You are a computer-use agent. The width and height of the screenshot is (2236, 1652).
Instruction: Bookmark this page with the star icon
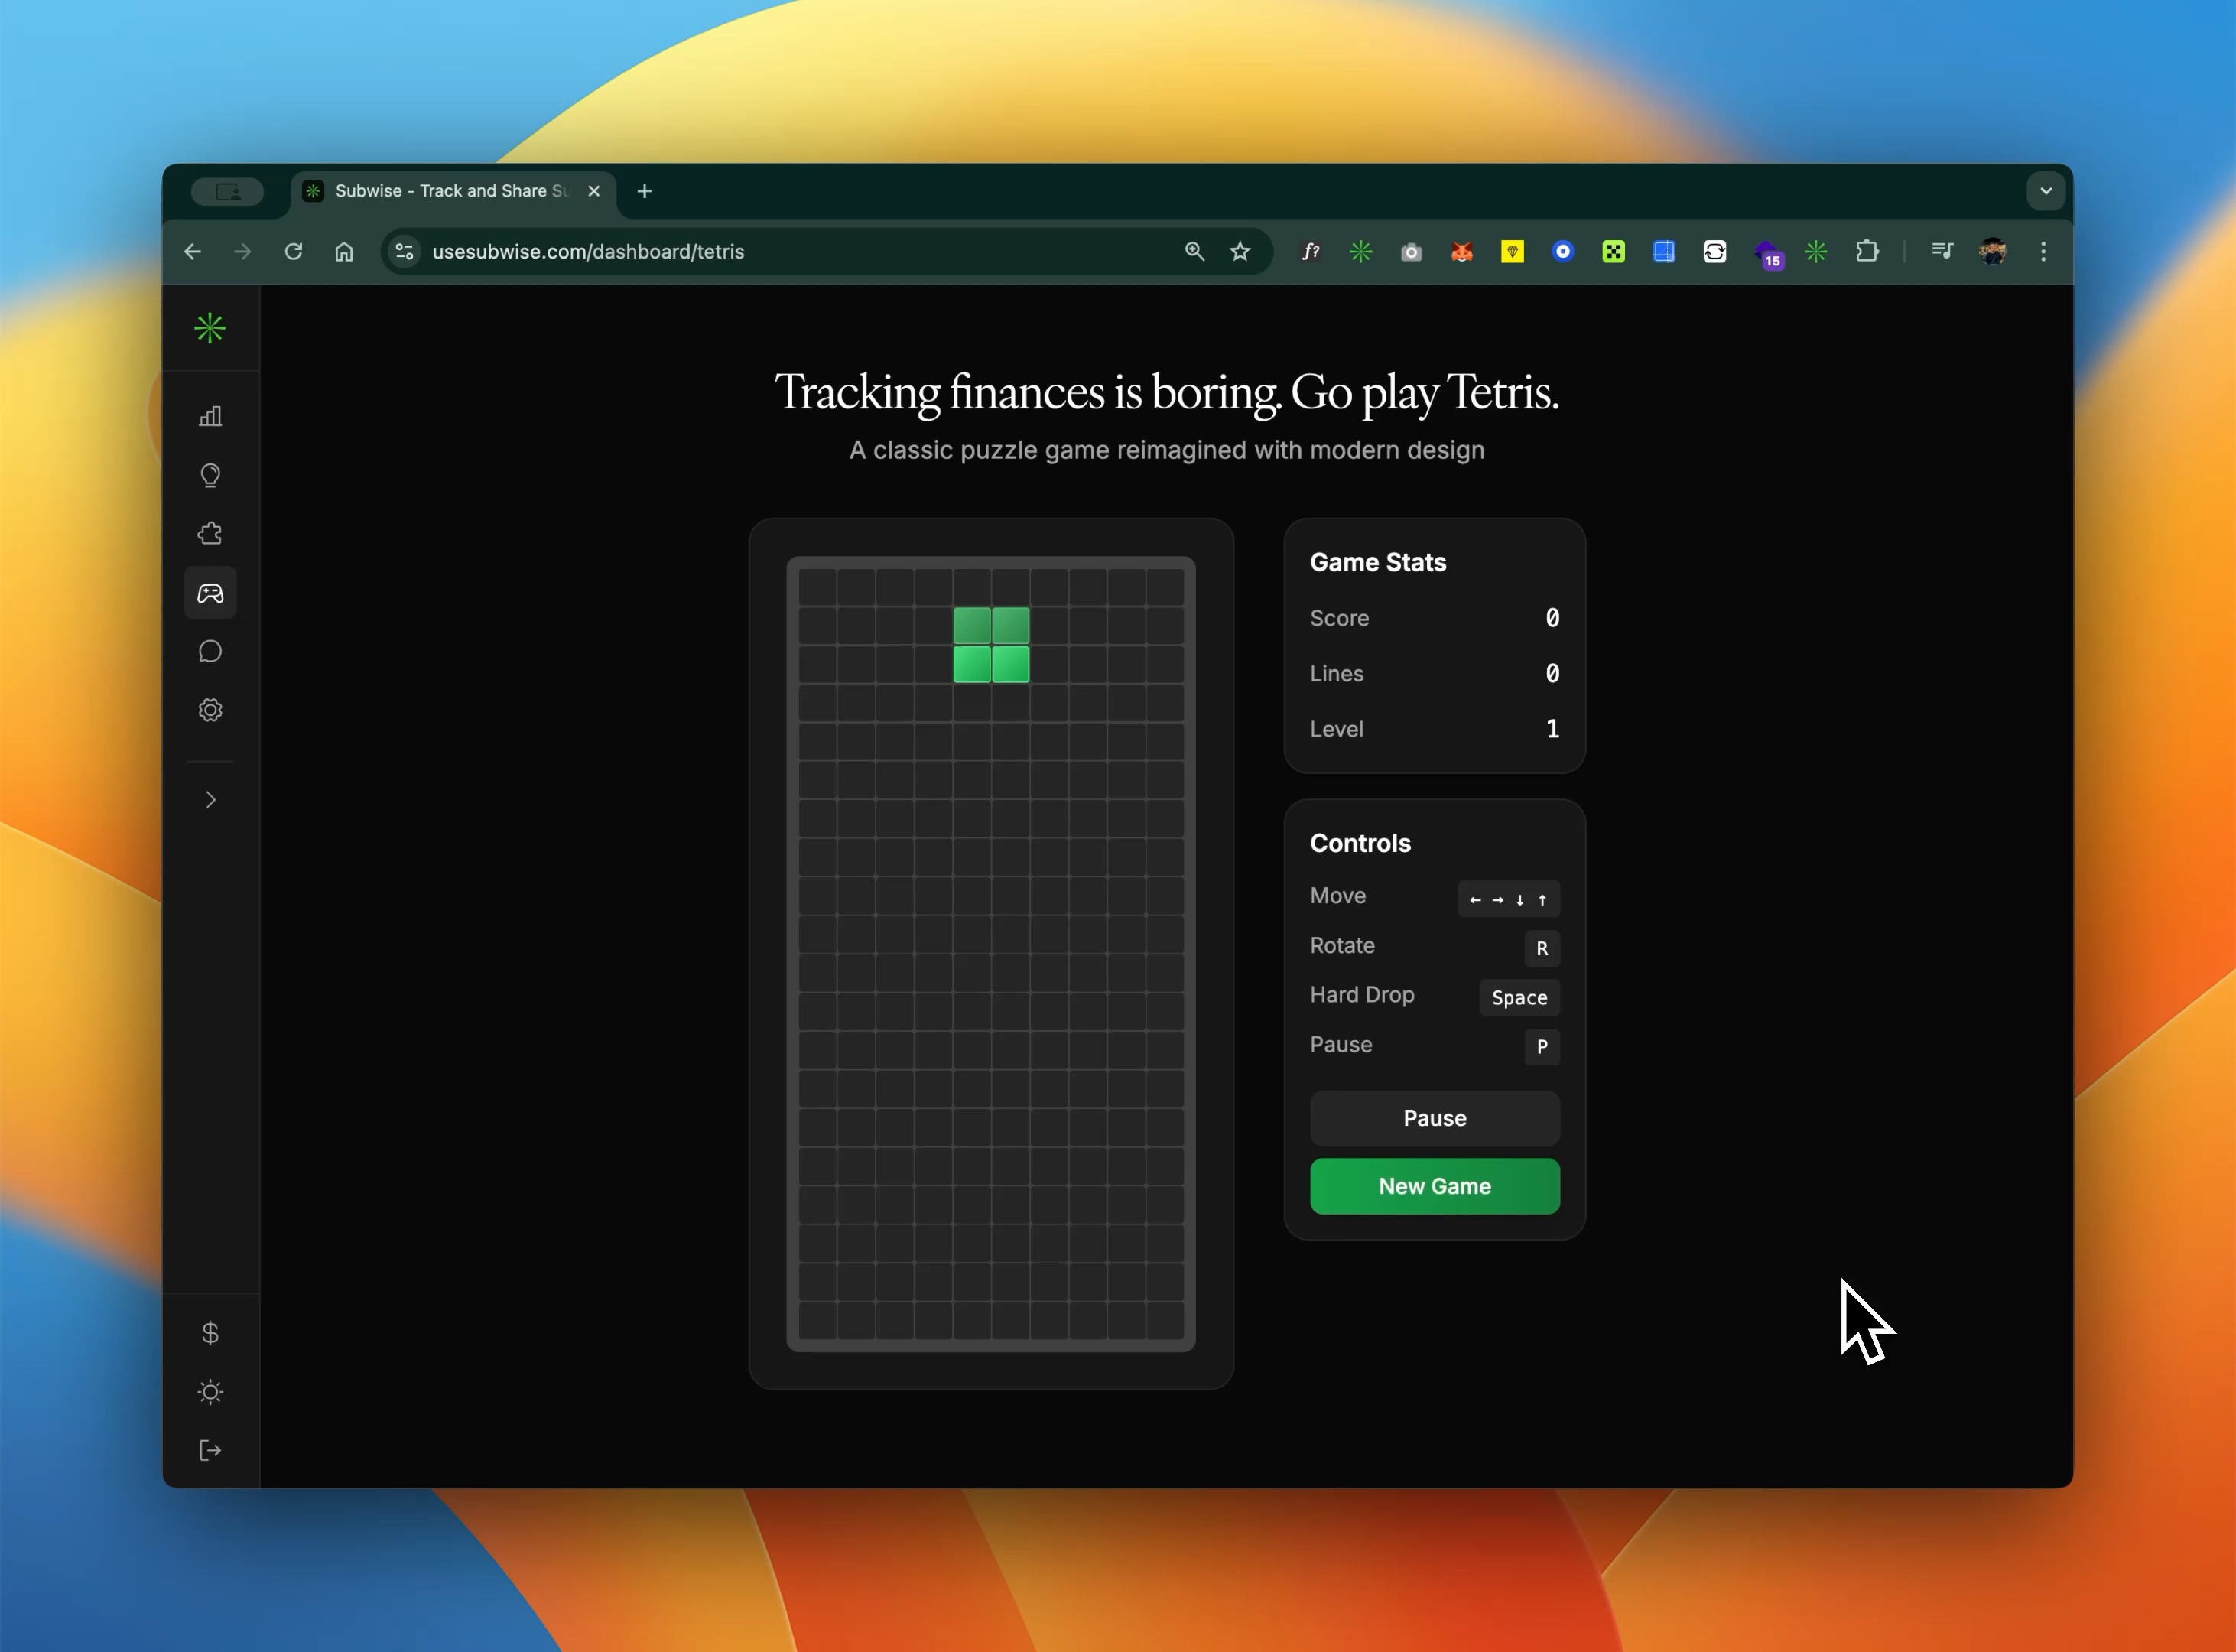coord(1240,252)
